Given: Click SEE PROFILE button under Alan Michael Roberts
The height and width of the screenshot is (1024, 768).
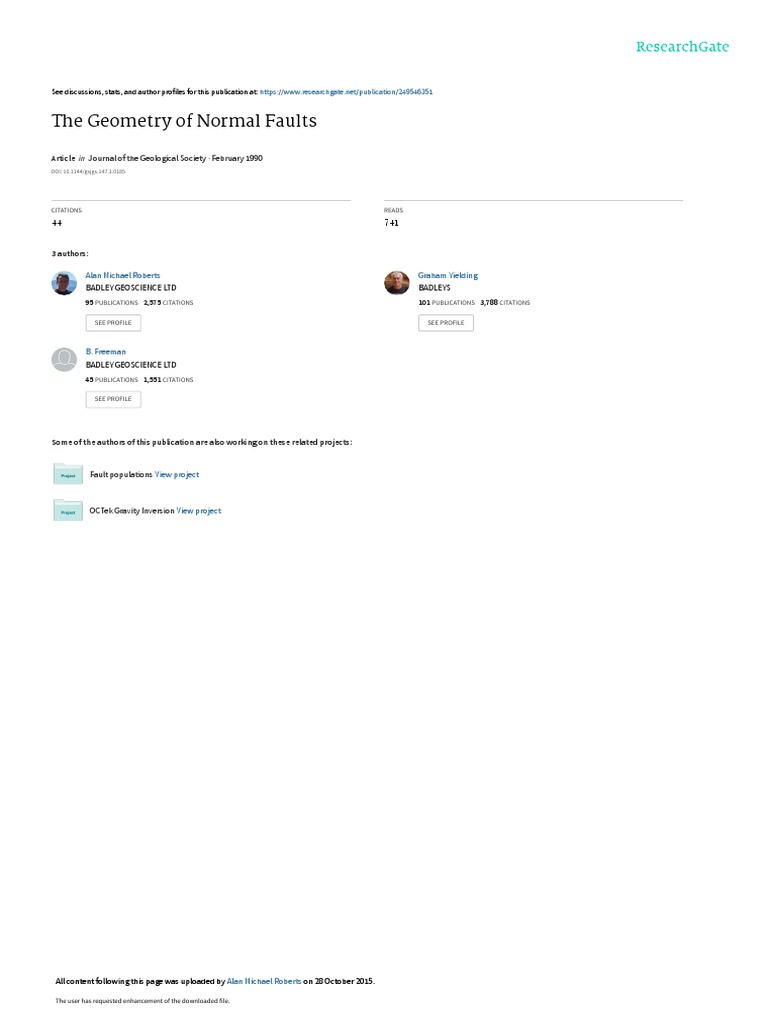Looking at the screenshot, I should click(113, 323).
